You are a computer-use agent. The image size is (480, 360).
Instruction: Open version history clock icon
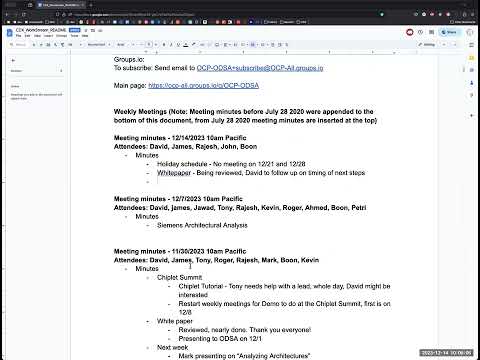(x=420, y=32)
